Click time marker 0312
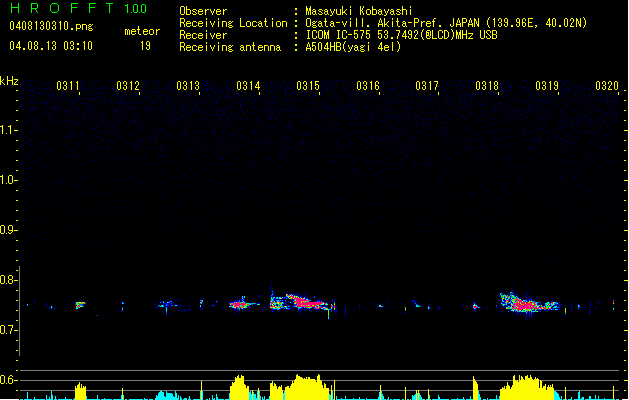Screen dimensions: 629x400 (x=128, y=86)
